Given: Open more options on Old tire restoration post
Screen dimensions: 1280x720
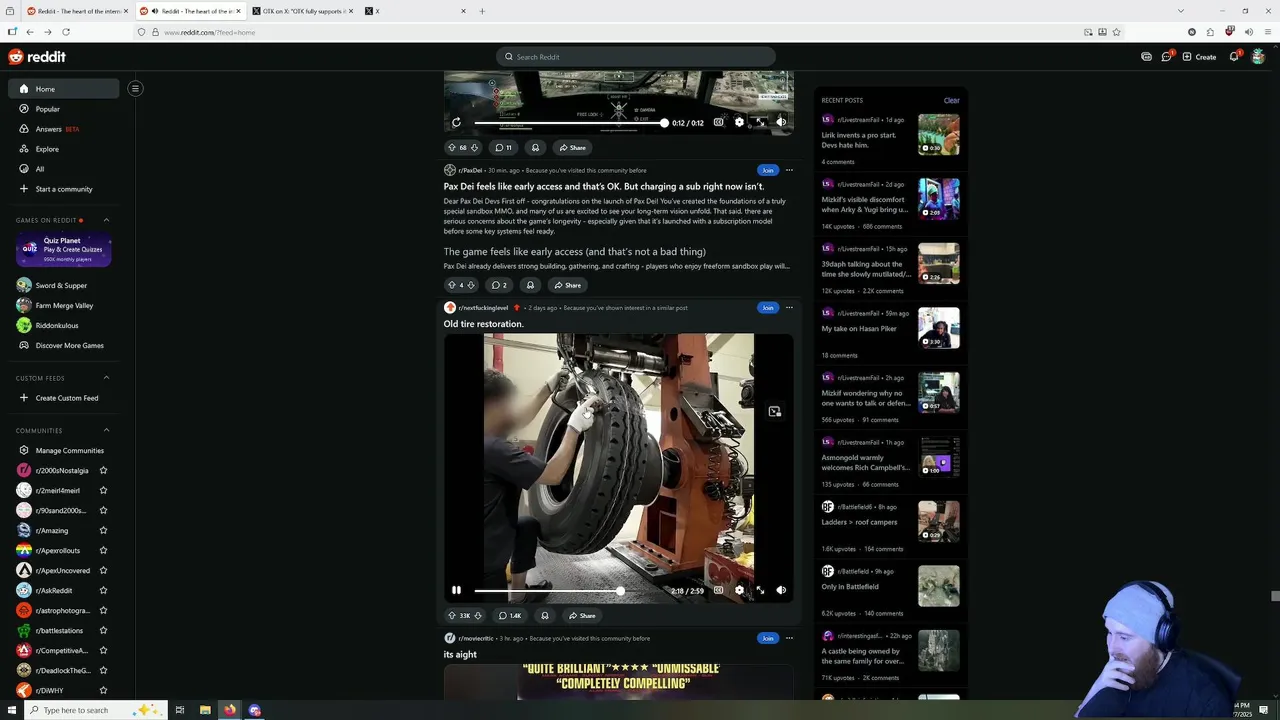Looking at the screenshot, I should (789, 308).
